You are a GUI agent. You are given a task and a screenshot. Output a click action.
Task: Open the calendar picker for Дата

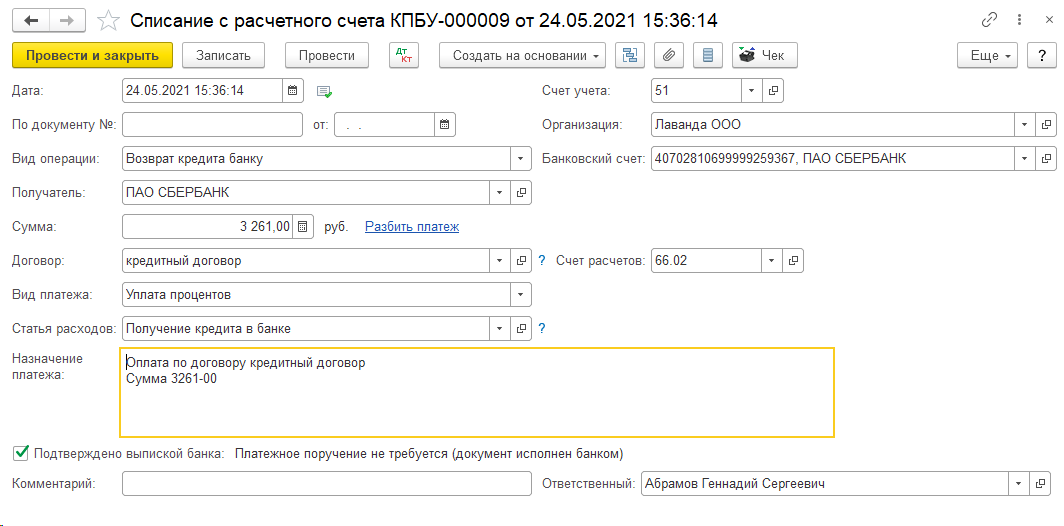tap(292, 90)
